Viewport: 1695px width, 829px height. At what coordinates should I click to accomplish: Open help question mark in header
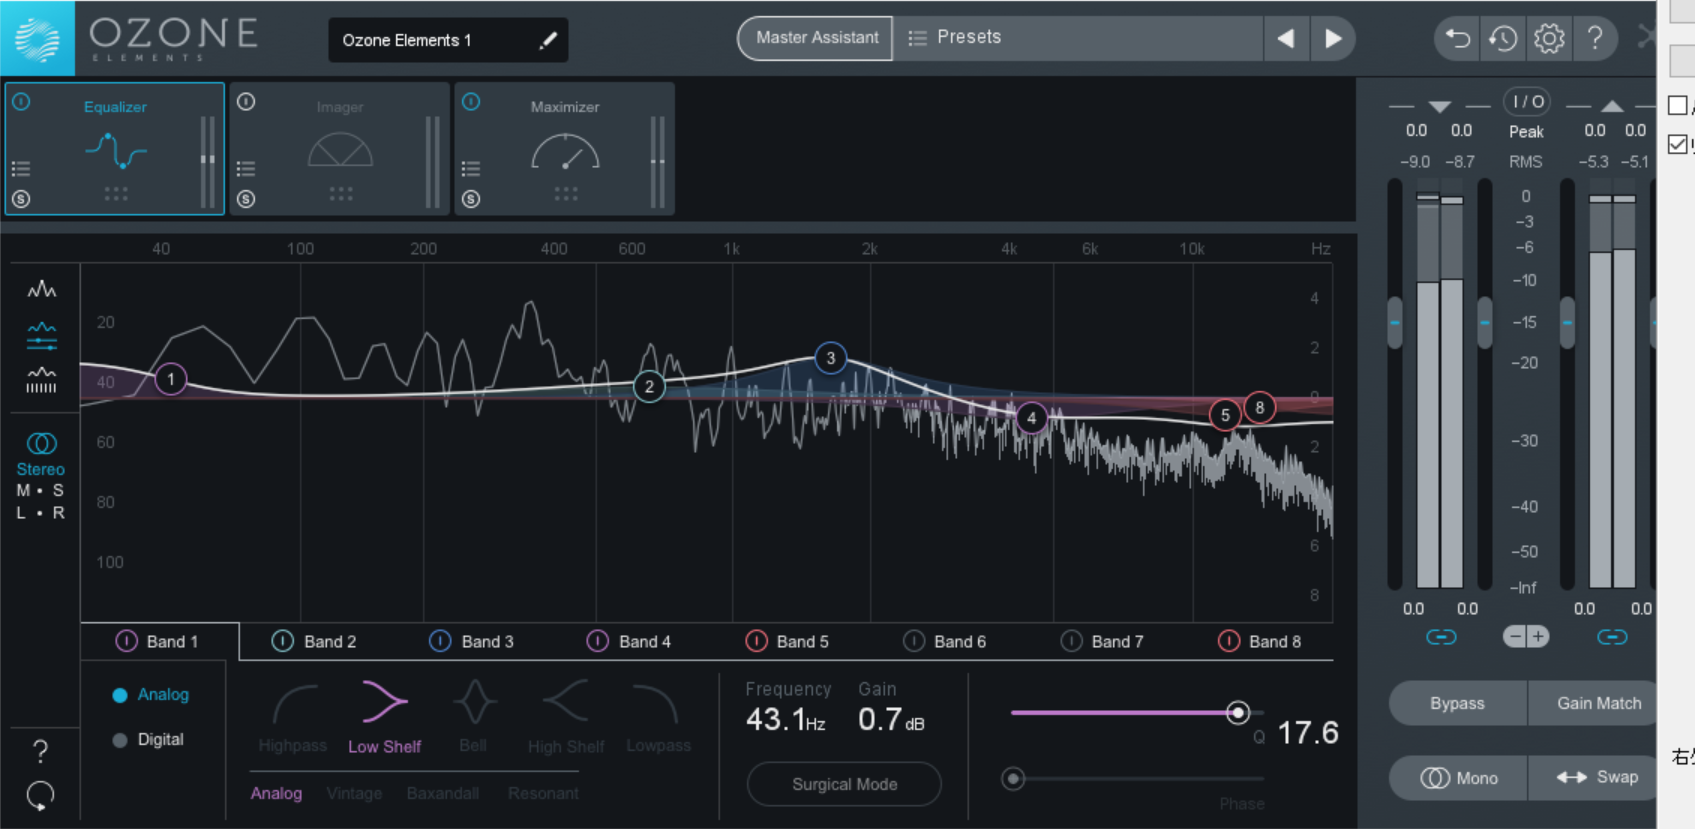[1595, 39]
